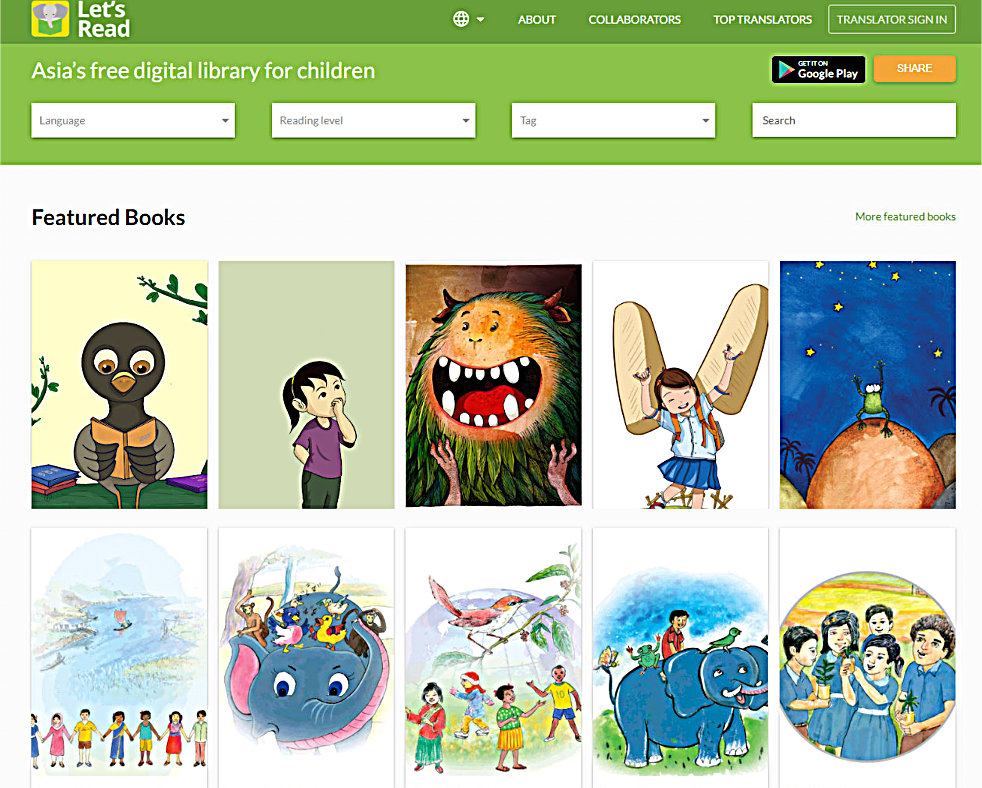Open the Reading level dropdown
Screen dimensions: 982x788
point(374,120)
